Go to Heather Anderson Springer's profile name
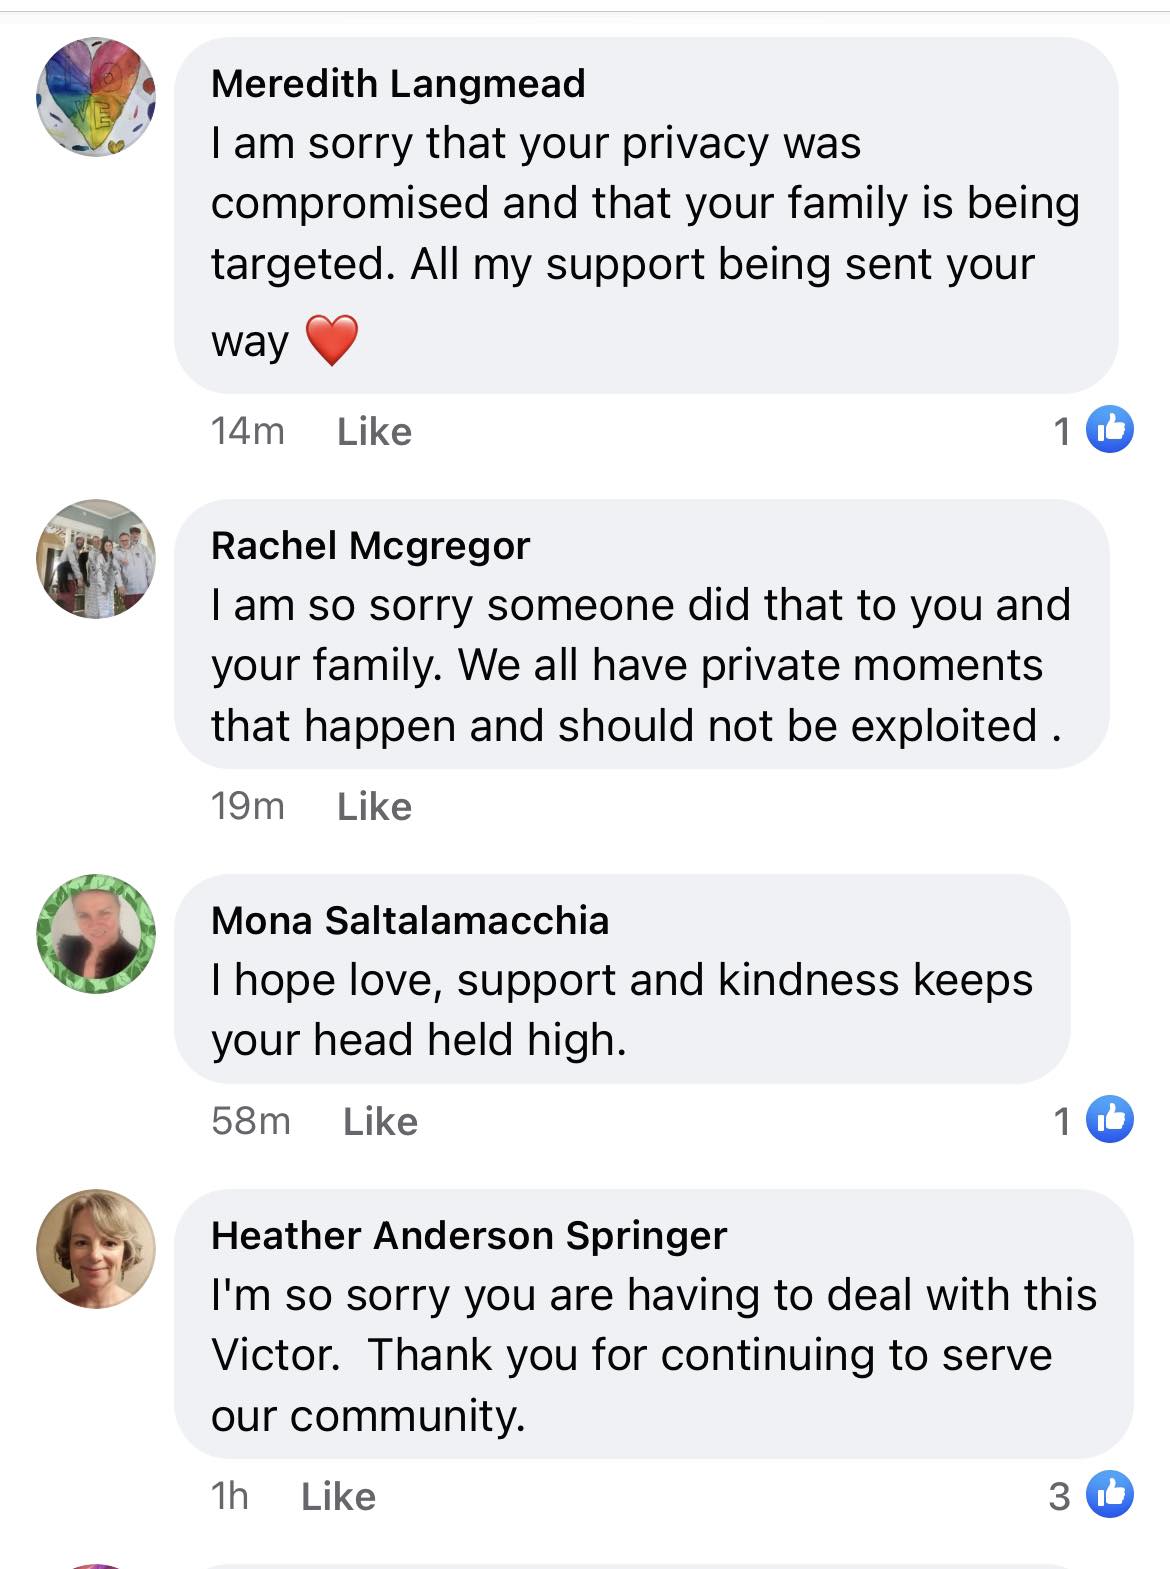The width and height of the screenshot is (1170, 1569). tap(469, 1236)
